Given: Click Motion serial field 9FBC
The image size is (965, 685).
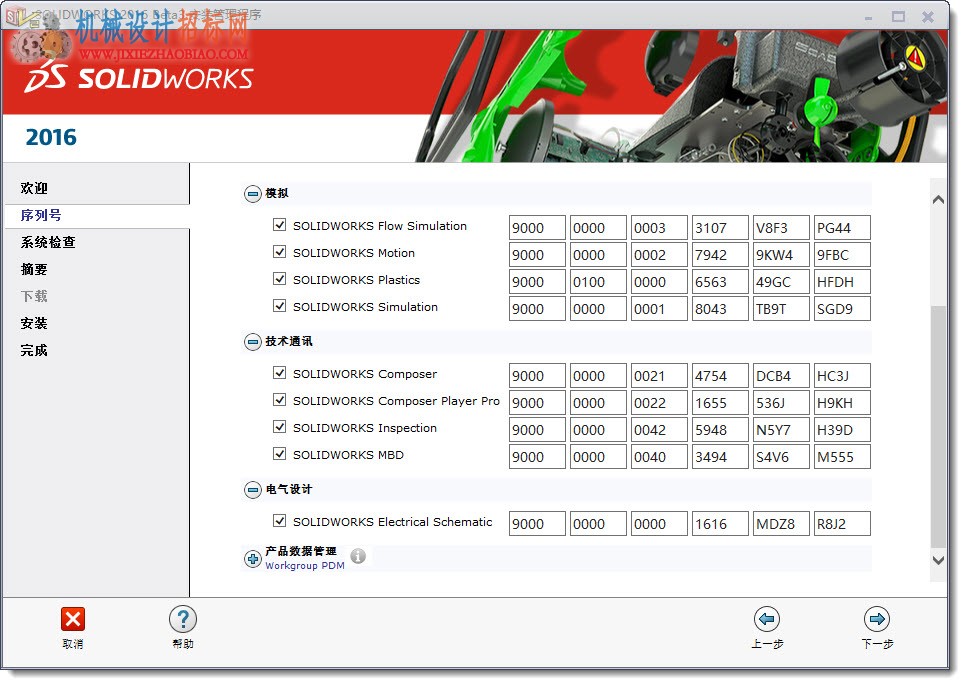Looking at the screenshot, I should click(842, 255).
